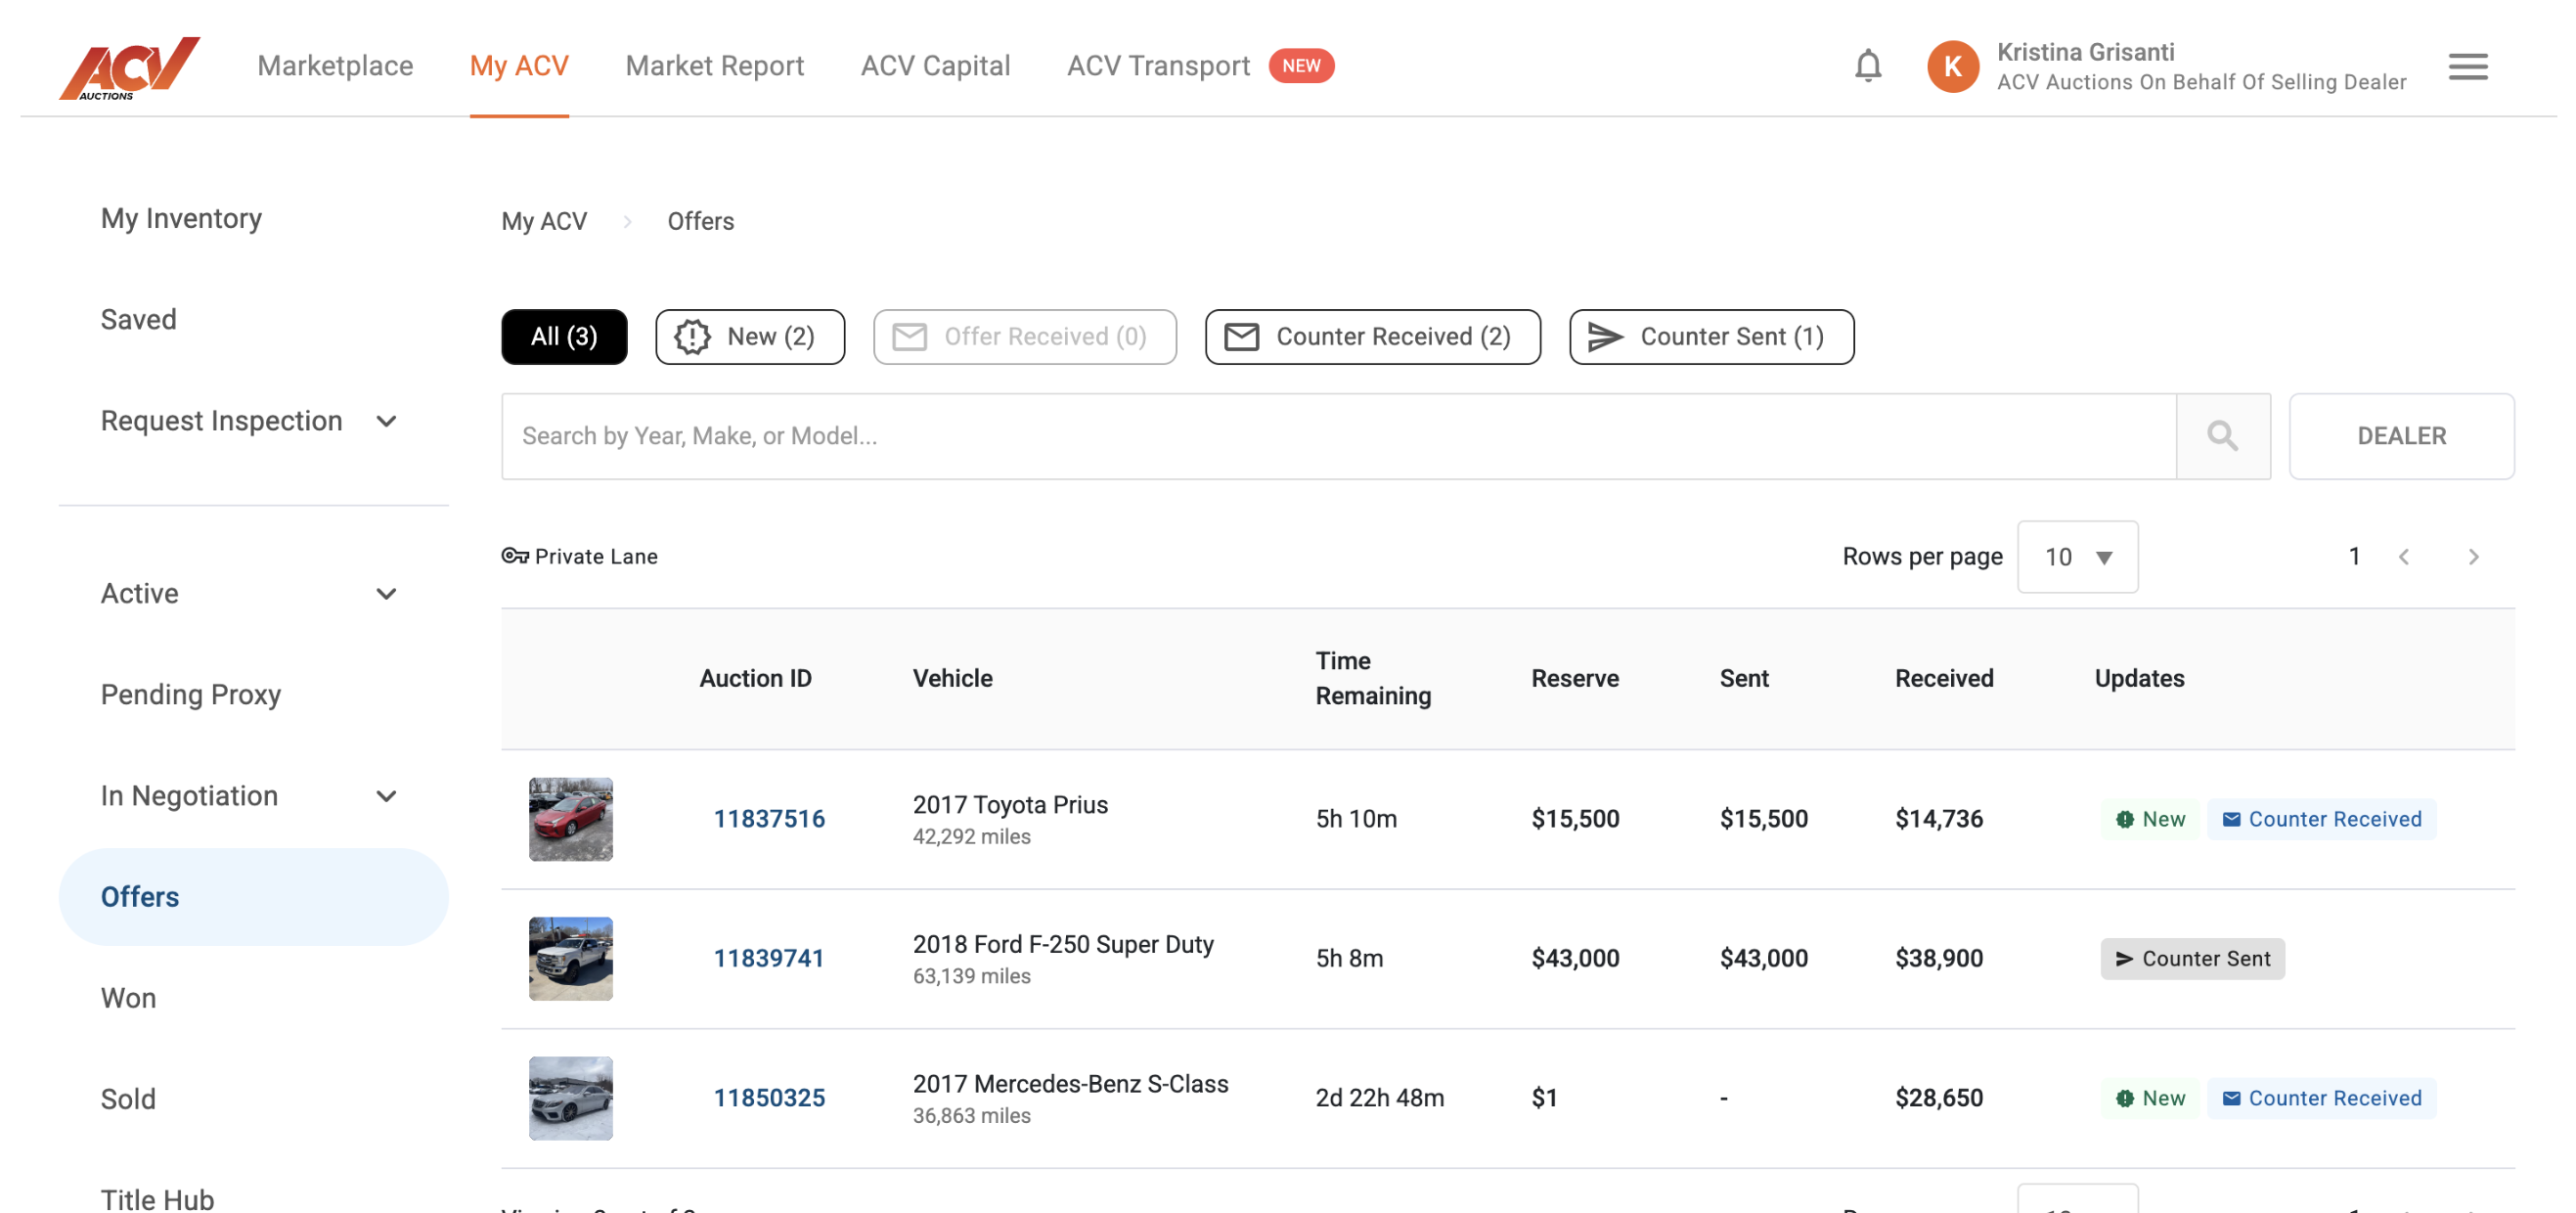Click the Updates column header

tap(2139, 677)
